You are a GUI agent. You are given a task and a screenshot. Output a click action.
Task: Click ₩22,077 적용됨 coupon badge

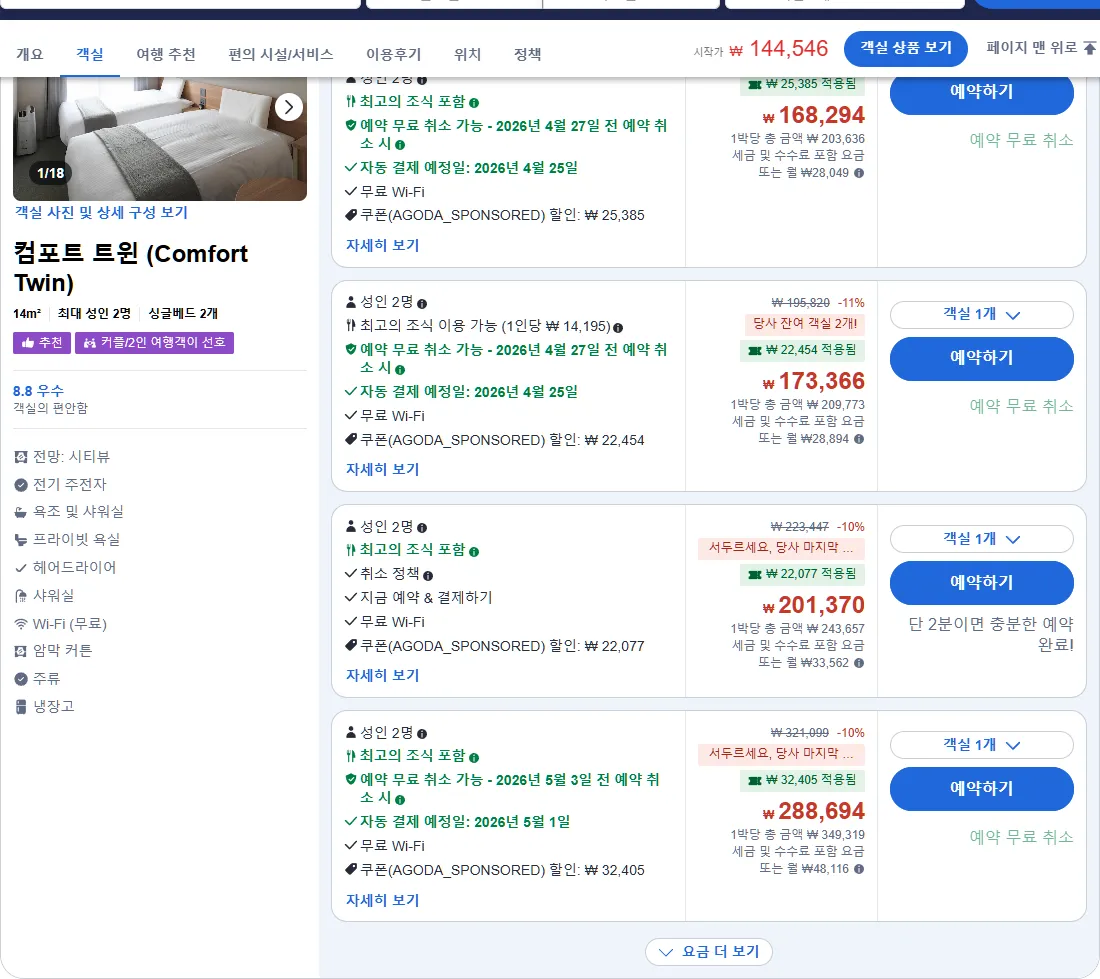point(803,574)
